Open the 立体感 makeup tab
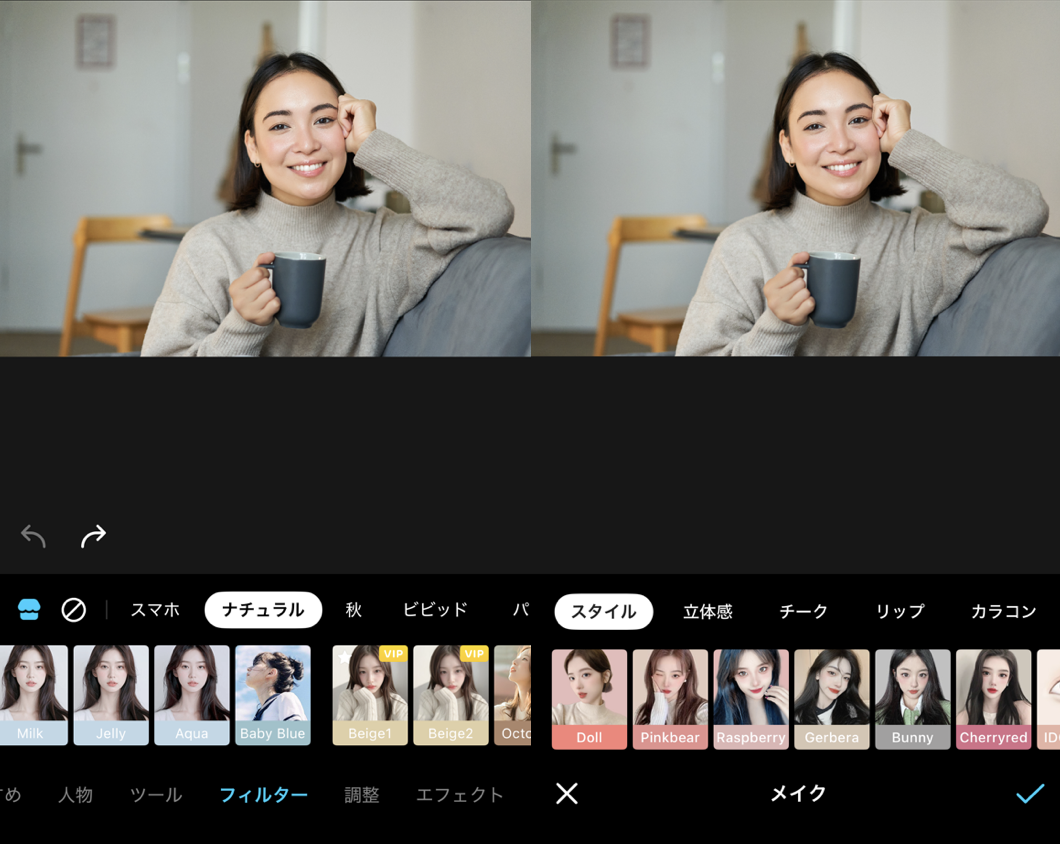 708,611
